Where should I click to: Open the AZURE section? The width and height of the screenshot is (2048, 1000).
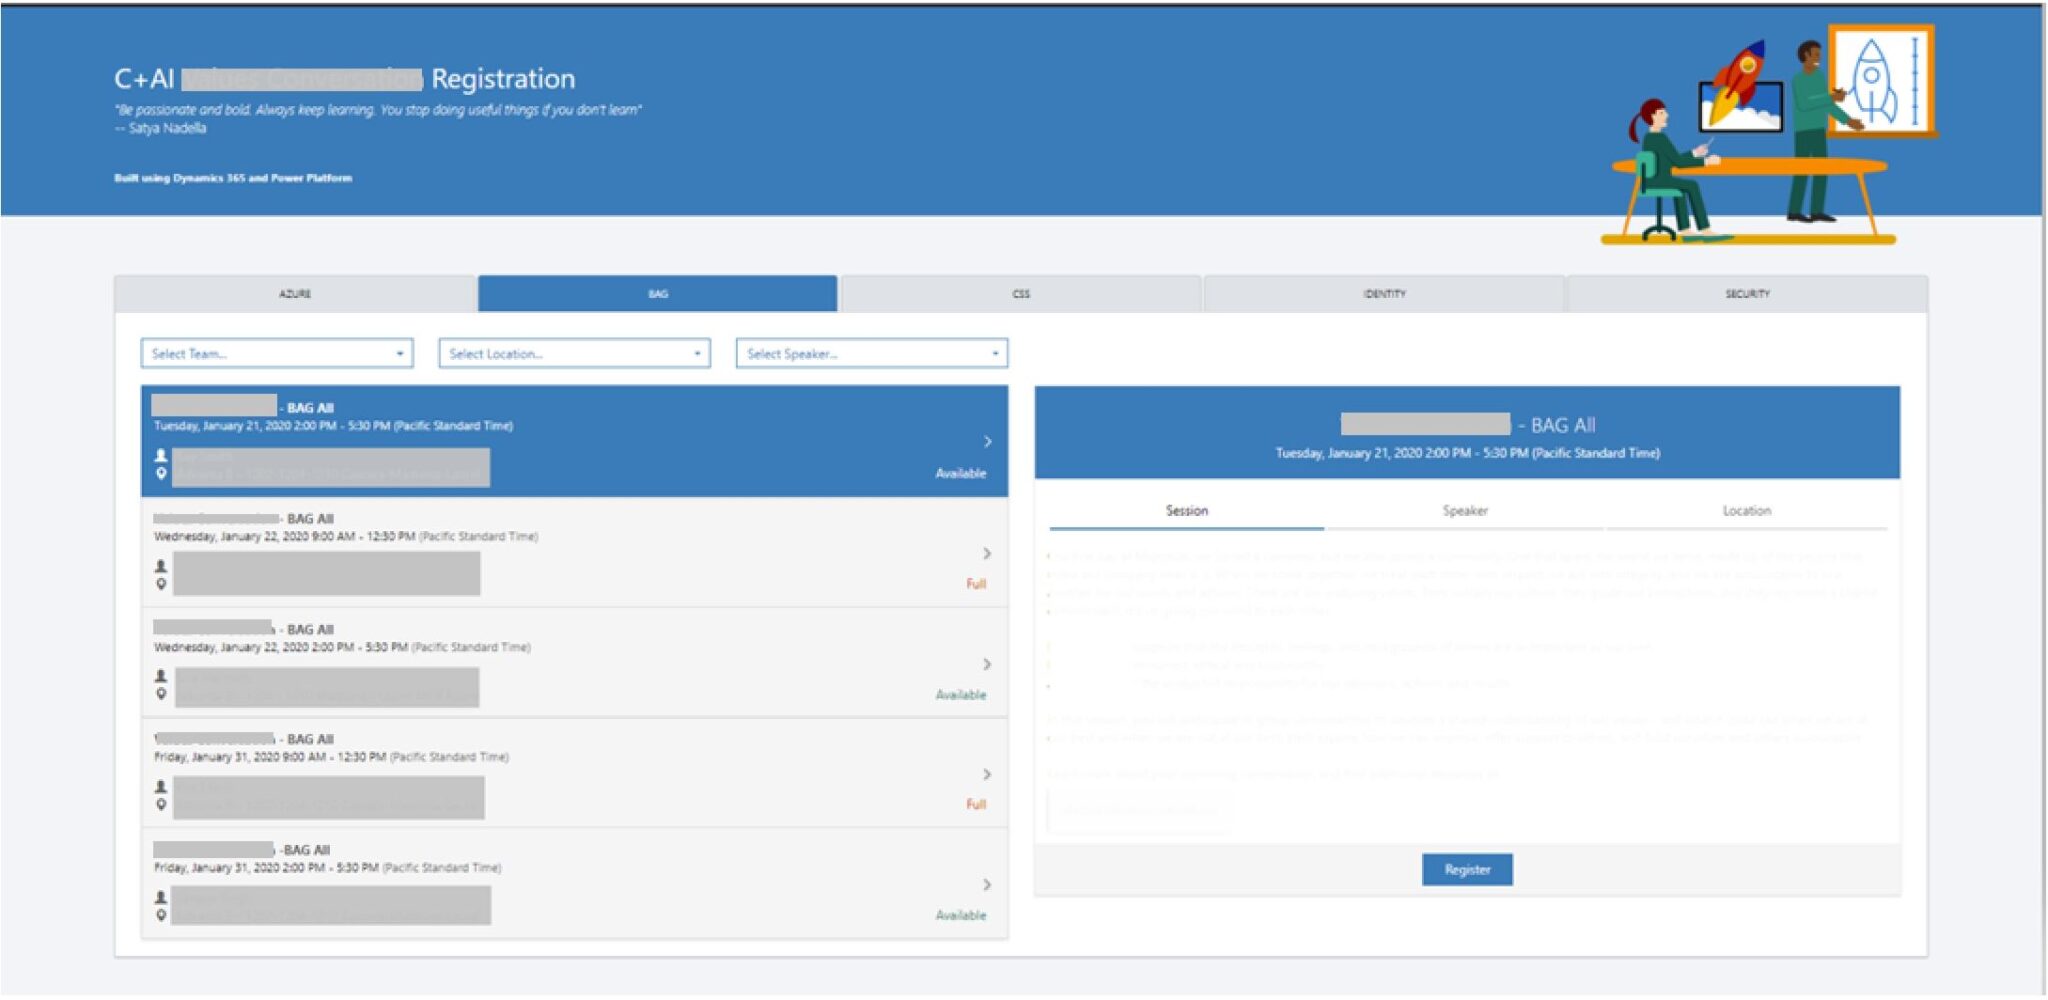click(296, 293)
